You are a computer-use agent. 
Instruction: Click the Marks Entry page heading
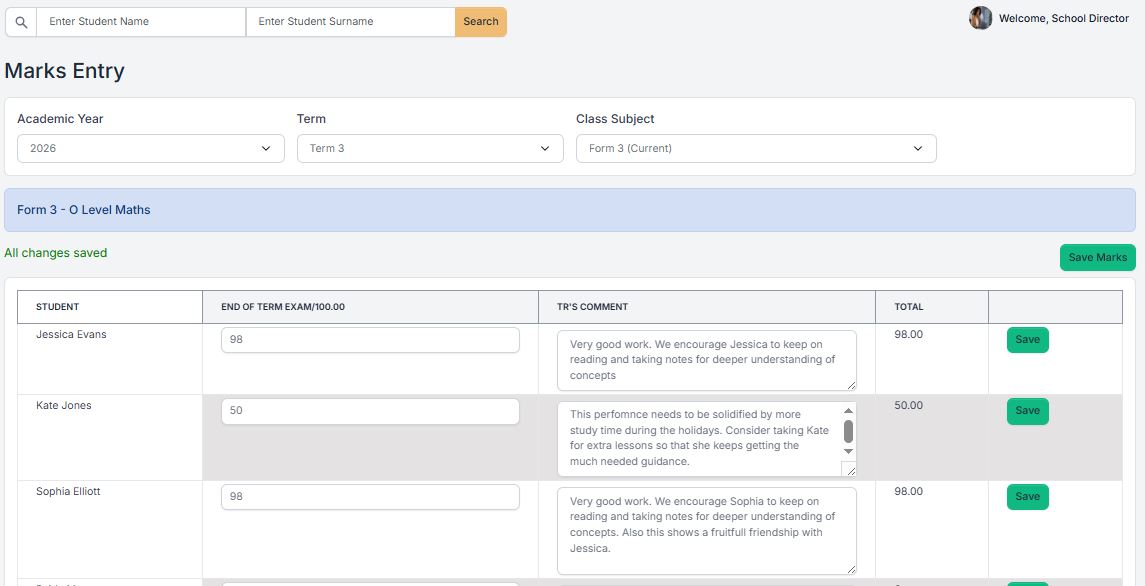pyautogui.click(x=65, y=72)
